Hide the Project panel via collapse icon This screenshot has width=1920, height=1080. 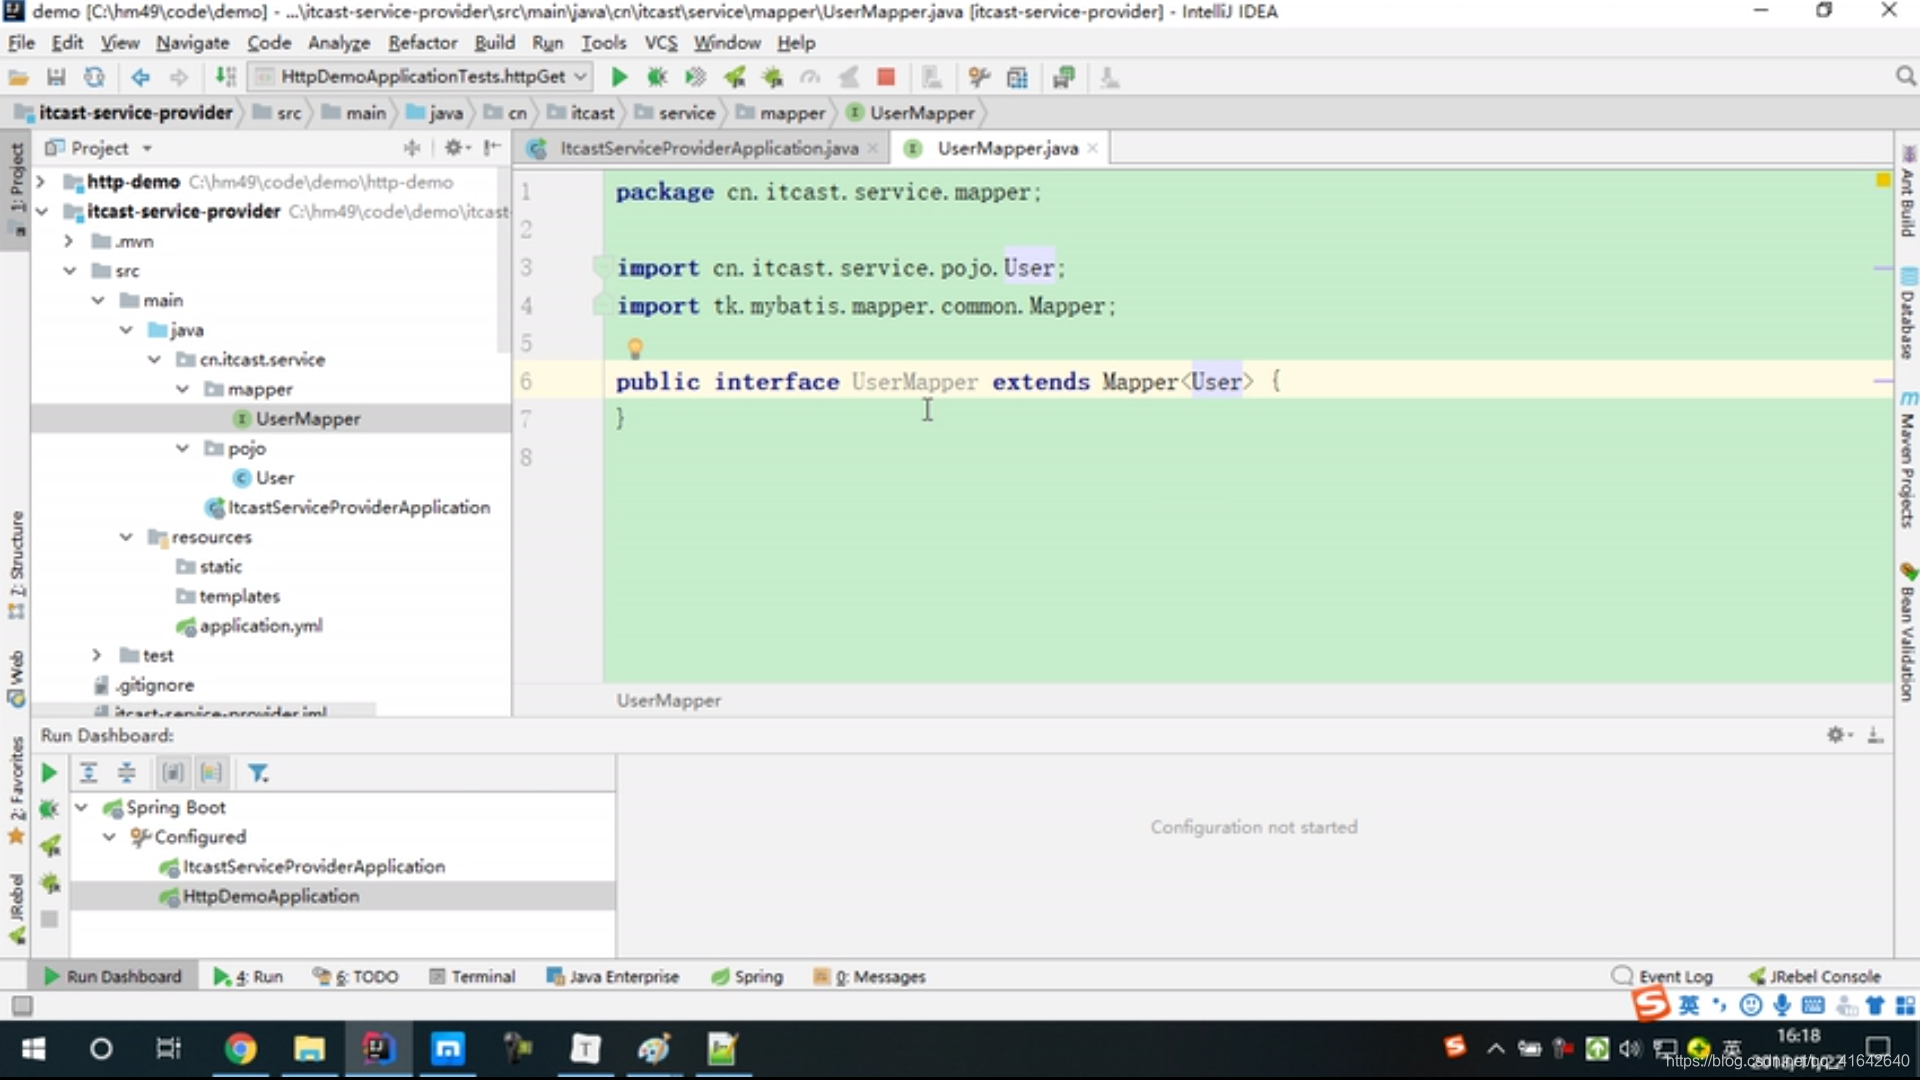(492, 148)
